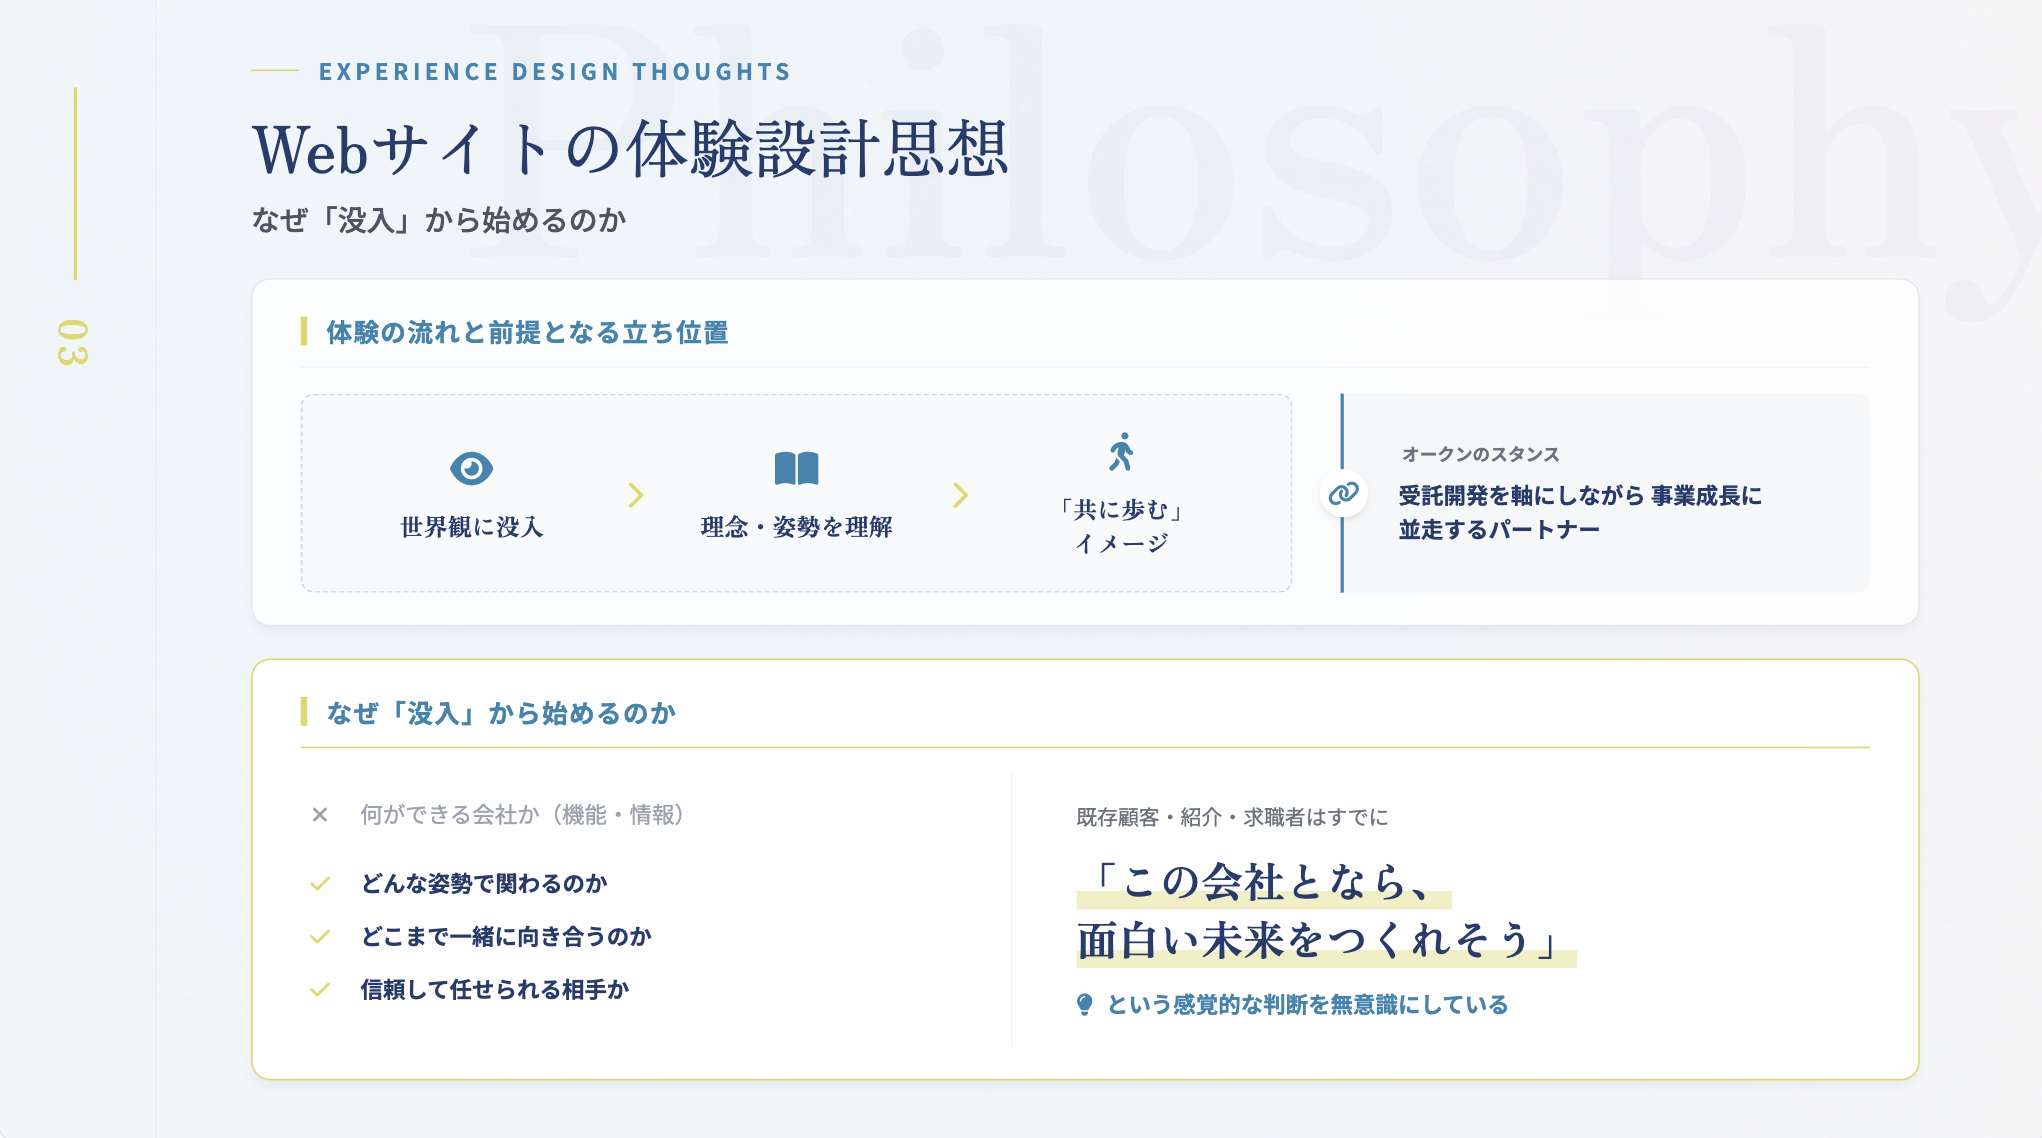Click the lightbulb icon beside という感覚的な判断

pyautogui.click(x=1084, y=1004)
